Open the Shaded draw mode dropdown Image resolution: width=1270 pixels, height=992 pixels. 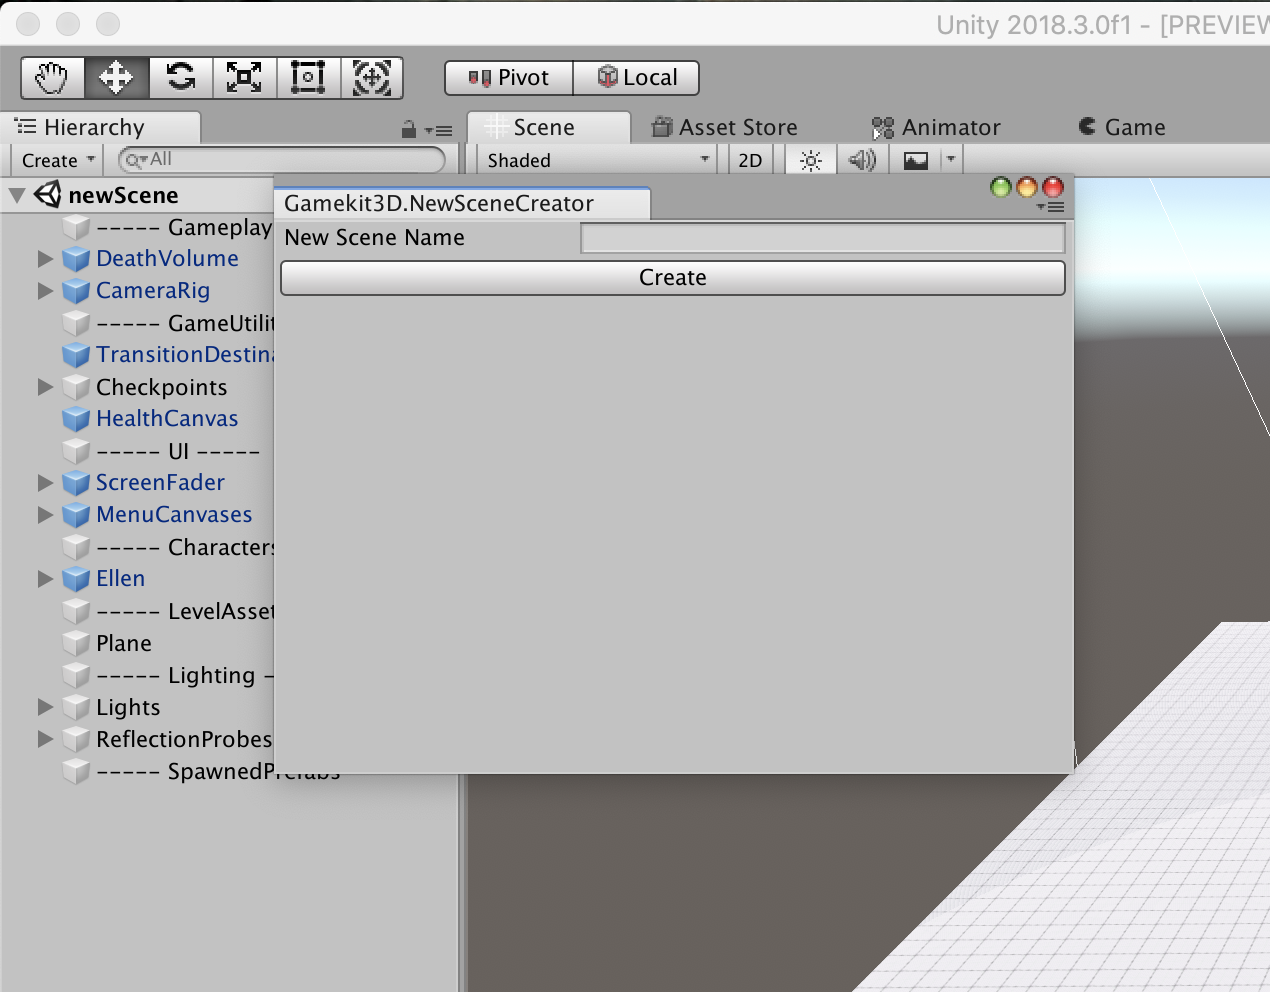click(597, 160)
